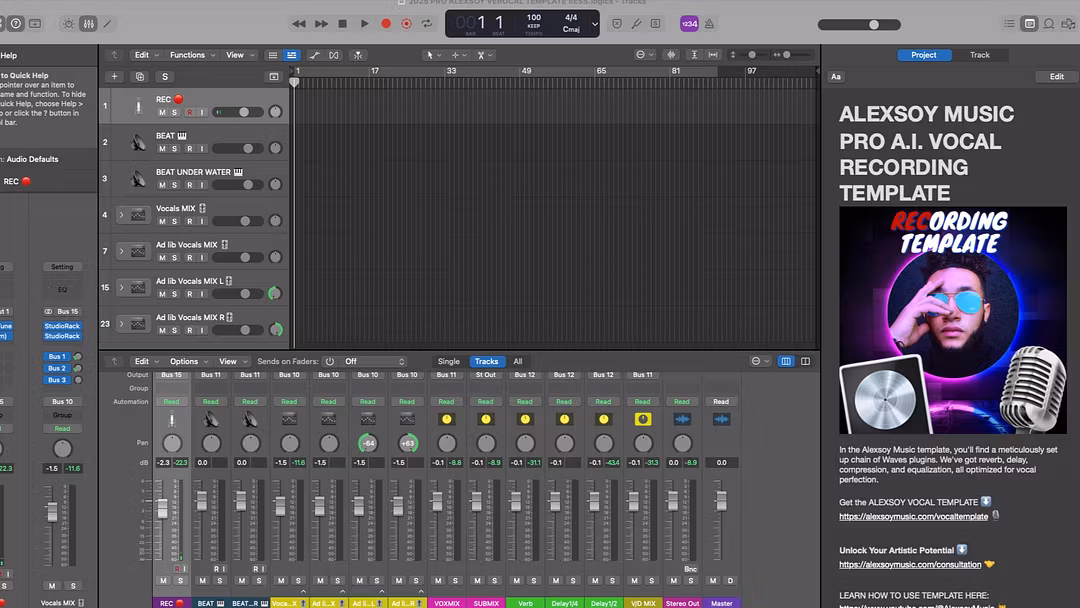This screenshot has height=608, width=1080.
Task: Click the VOXMIX channel strip yellow knob icon
Action: (446, 419)
